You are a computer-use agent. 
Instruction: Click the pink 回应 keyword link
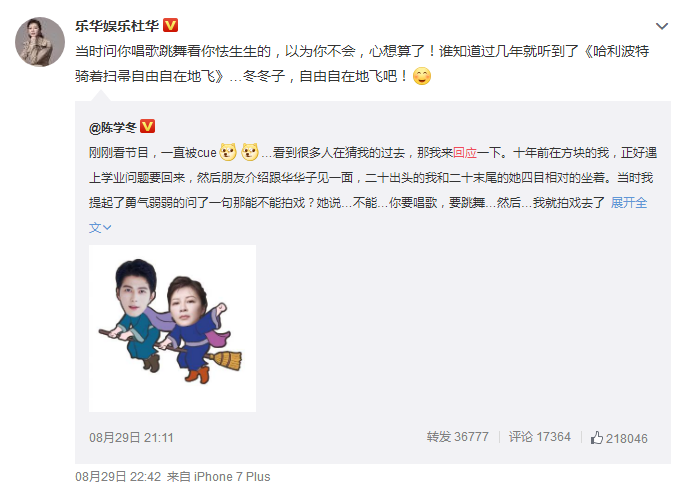pyautogui.click(x=465, y=153)
